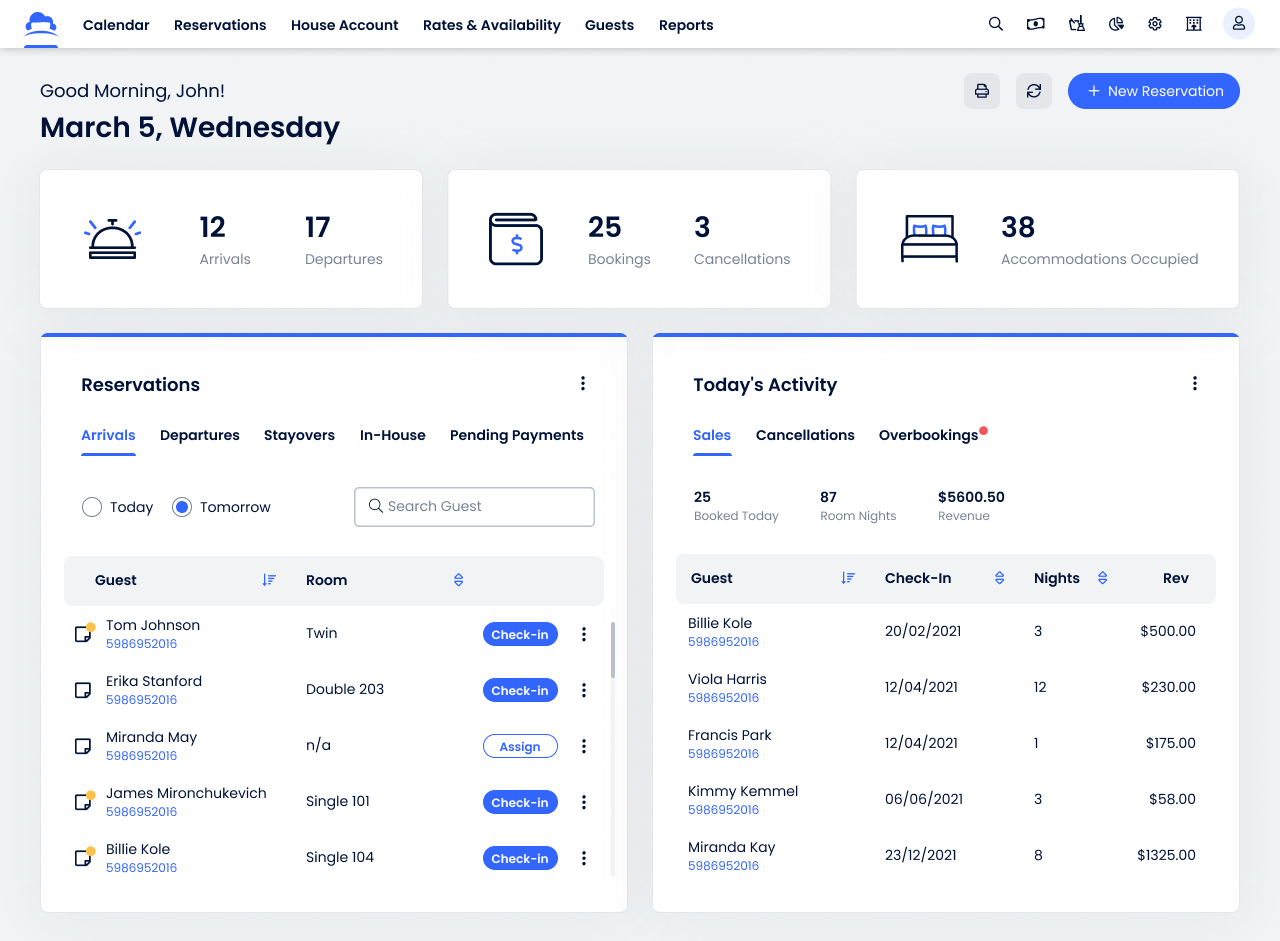The image size is (1280, 941).
Task: Sort the Reservations list by Guest column
Action: pos(269,580)
